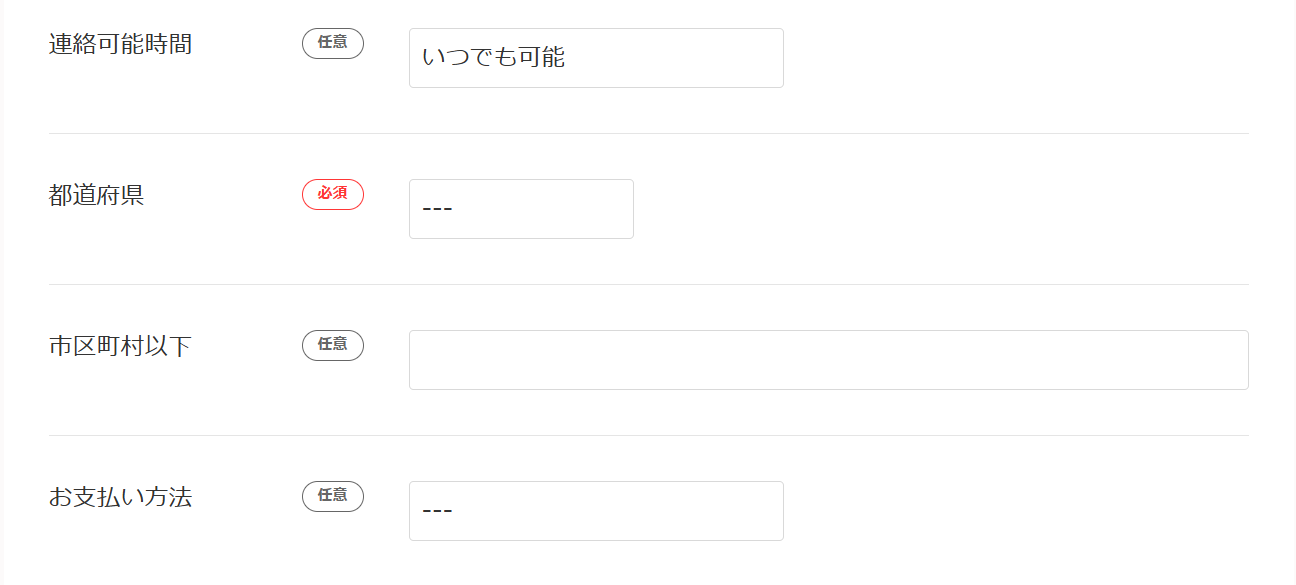The image size is (1296, 585).
Task: Click blank space right of 都道府県 dropdown
Action: pos(940,209)
